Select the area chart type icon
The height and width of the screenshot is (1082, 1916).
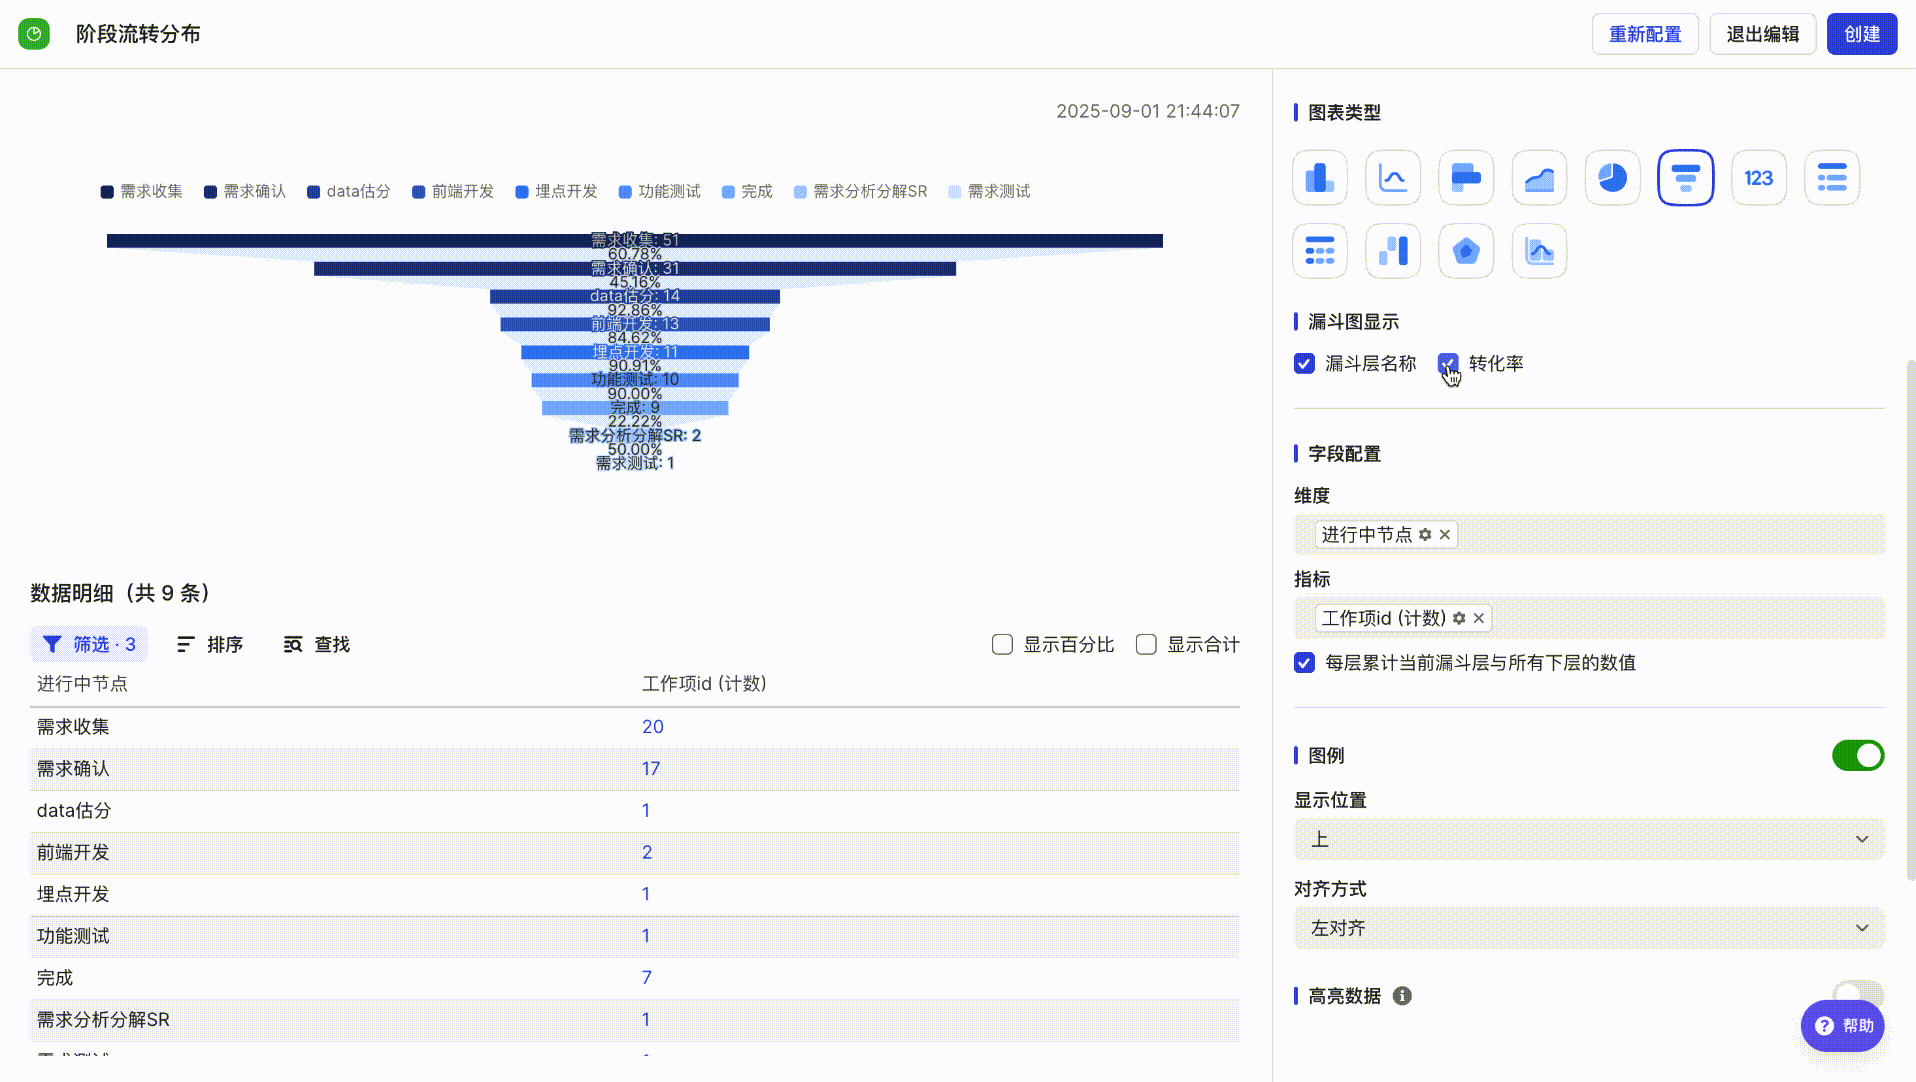[x=1539, y=178]
